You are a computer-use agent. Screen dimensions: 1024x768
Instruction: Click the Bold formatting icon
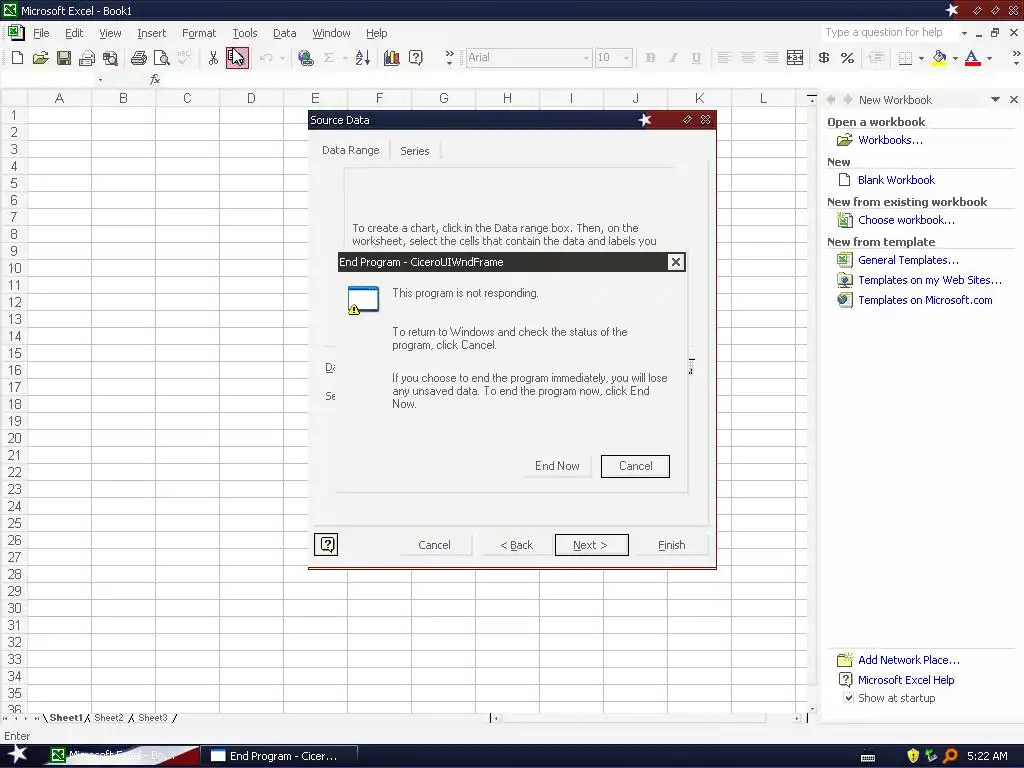650,58
